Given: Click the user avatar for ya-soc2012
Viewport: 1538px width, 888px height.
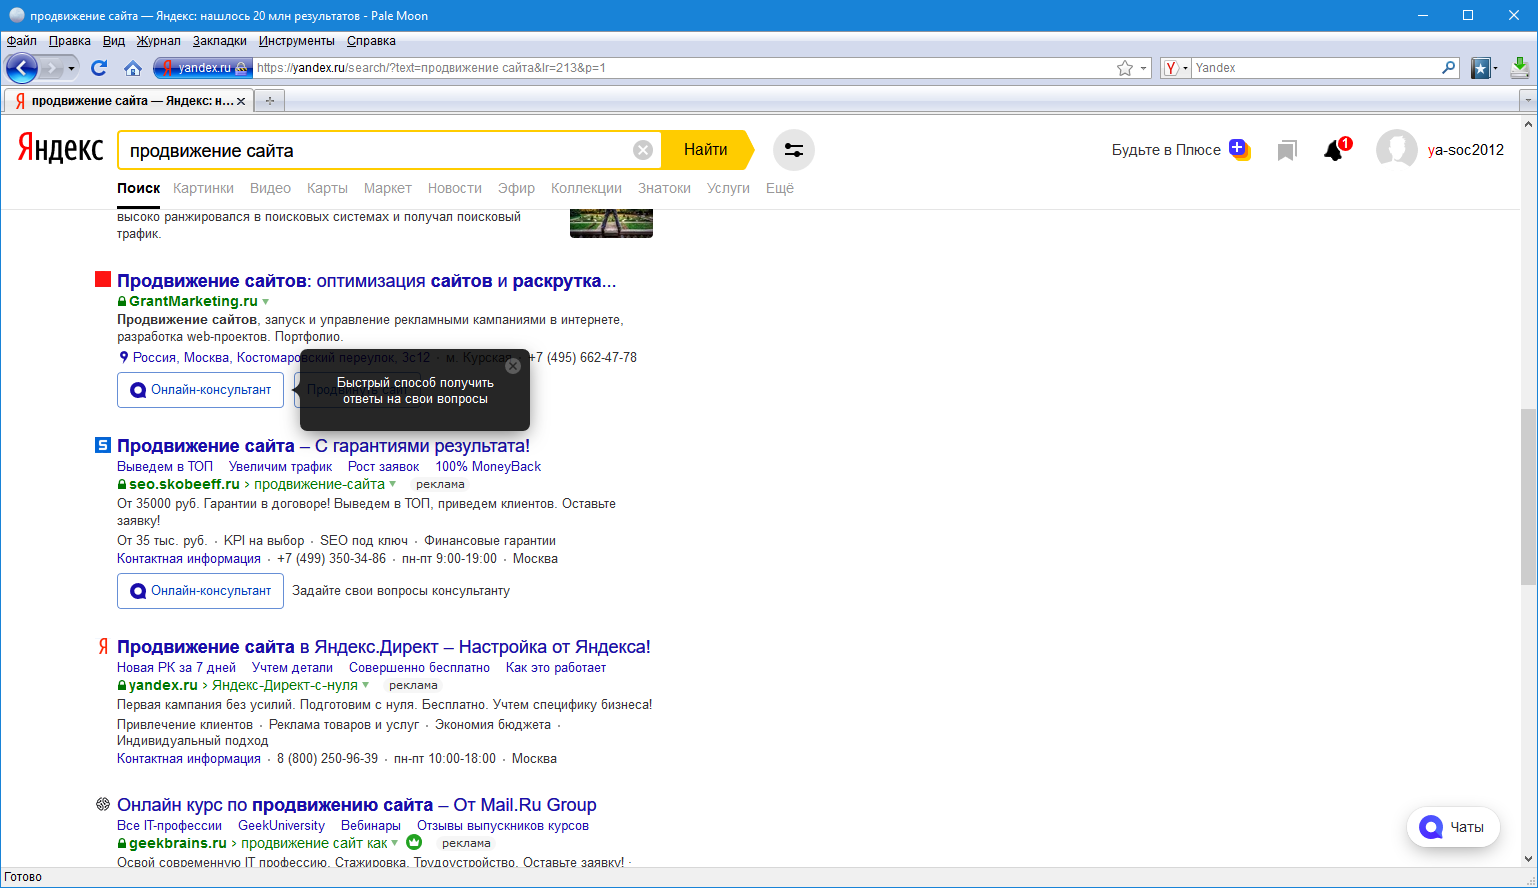Looking at the screenshot, I should tap(1397, 150).
